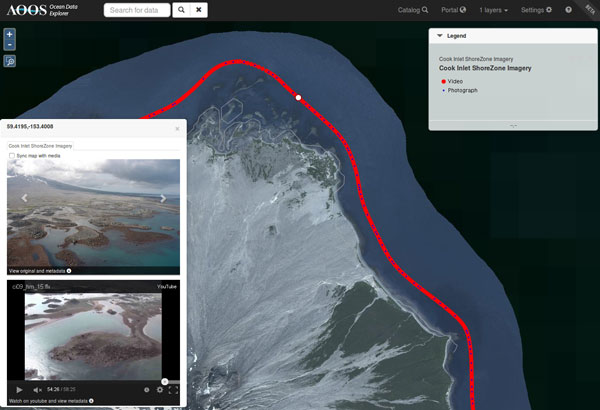
Task: Activate the zoom-to-area magnifier tool
Action: 10,61
